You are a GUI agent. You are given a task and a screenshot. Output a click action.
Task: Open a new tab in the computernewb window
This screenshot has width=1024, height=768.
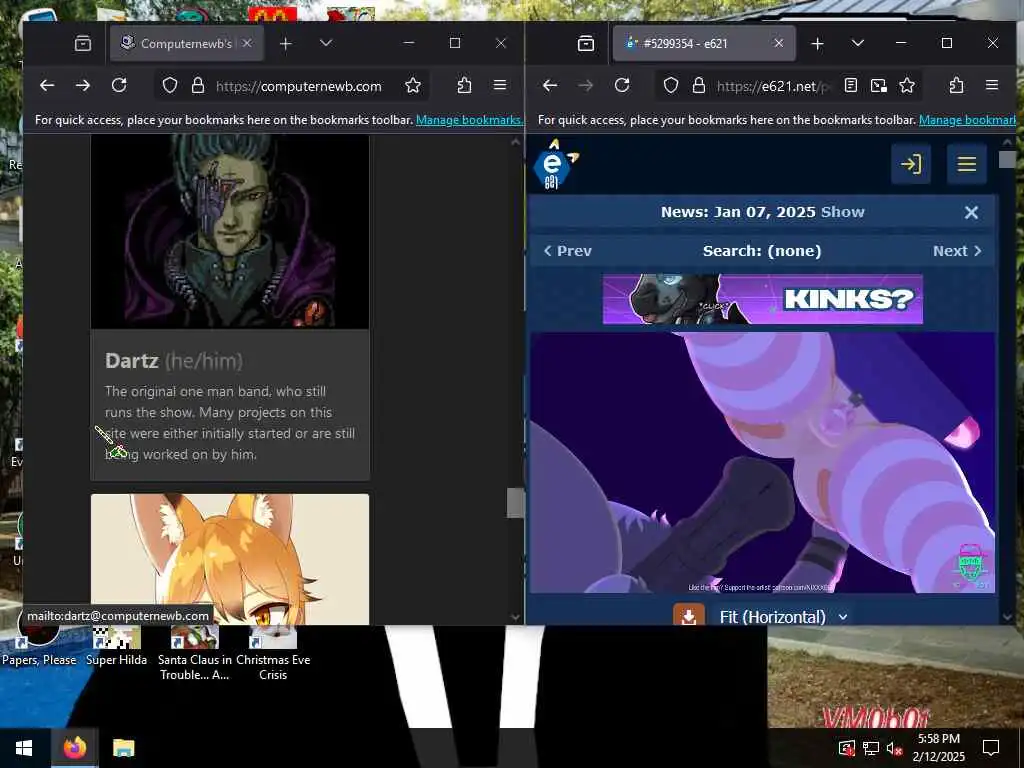[x=285, y=44]
